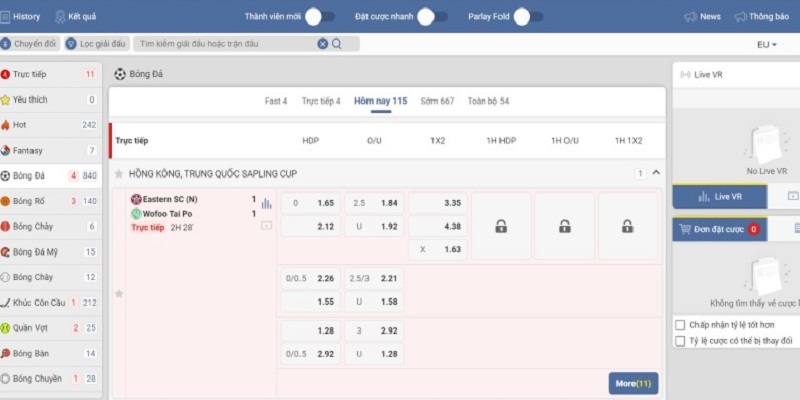Toggle the Thành viên mới switch

[x=319, y=17]
